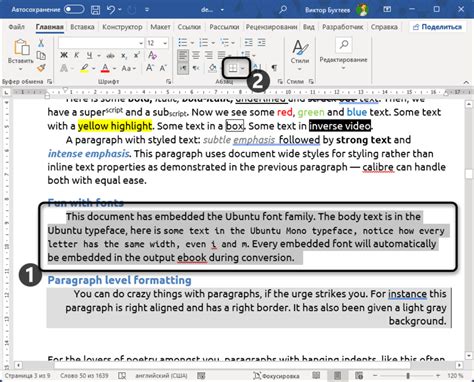Toggle bold with the Ж button
Image resolution: width=474 pixels, height=382 pixels.
pyautogui.click(x=64, y=55)
